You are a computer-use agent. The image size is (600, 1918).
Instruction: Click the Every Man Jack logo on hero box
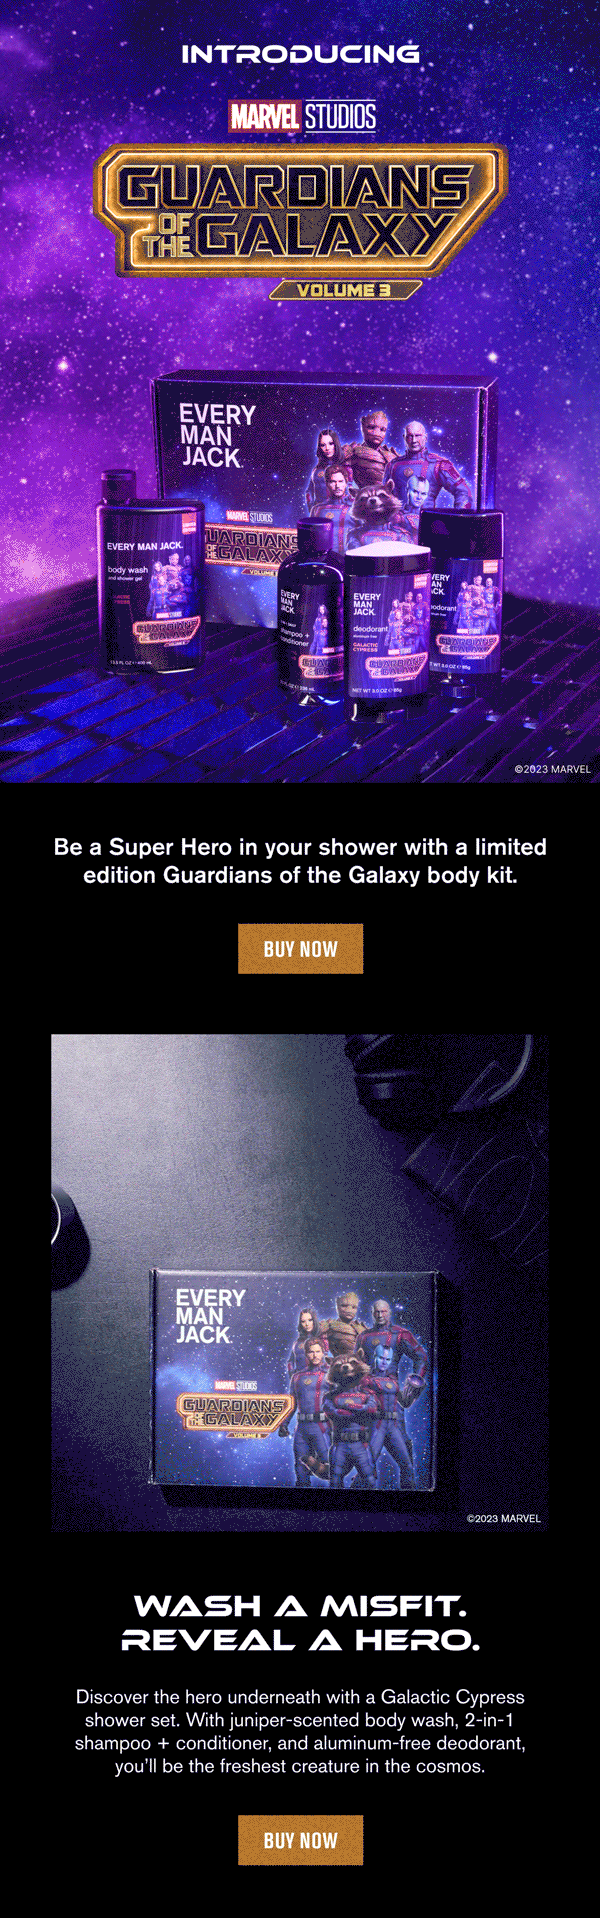coord(217,436)
